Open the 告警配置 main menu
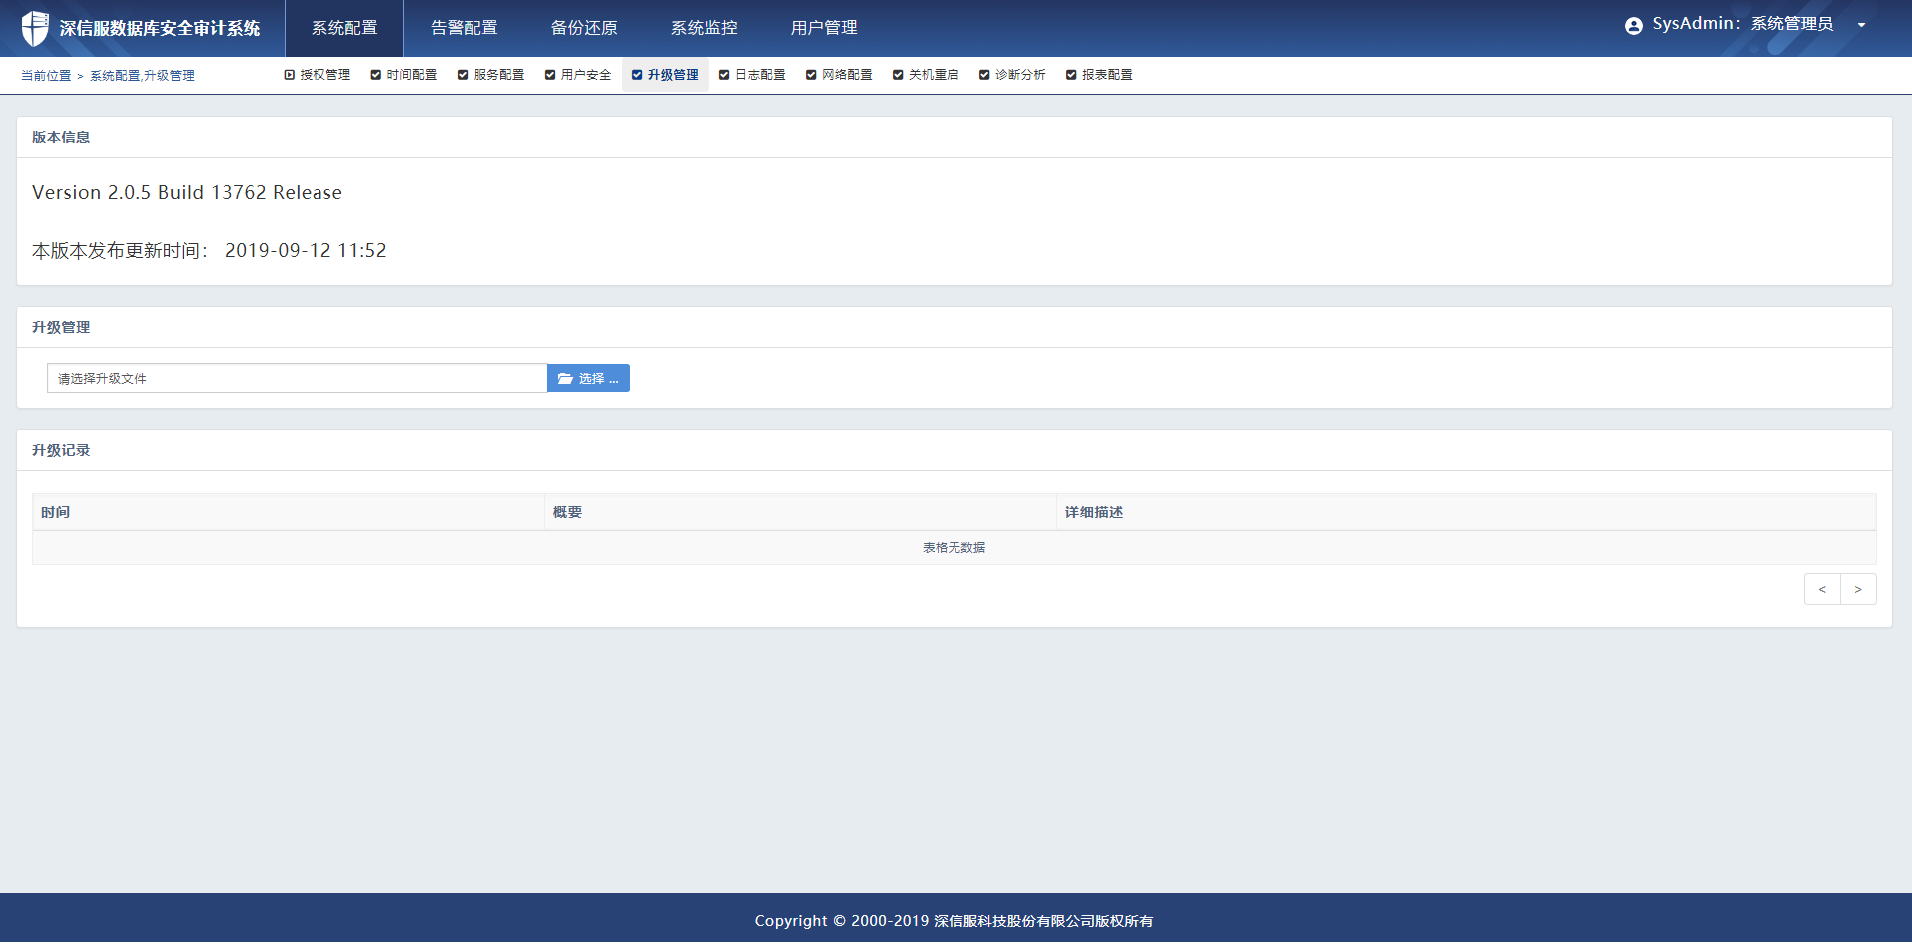Viewport: 1912px width, 944px height. [464, 28]
